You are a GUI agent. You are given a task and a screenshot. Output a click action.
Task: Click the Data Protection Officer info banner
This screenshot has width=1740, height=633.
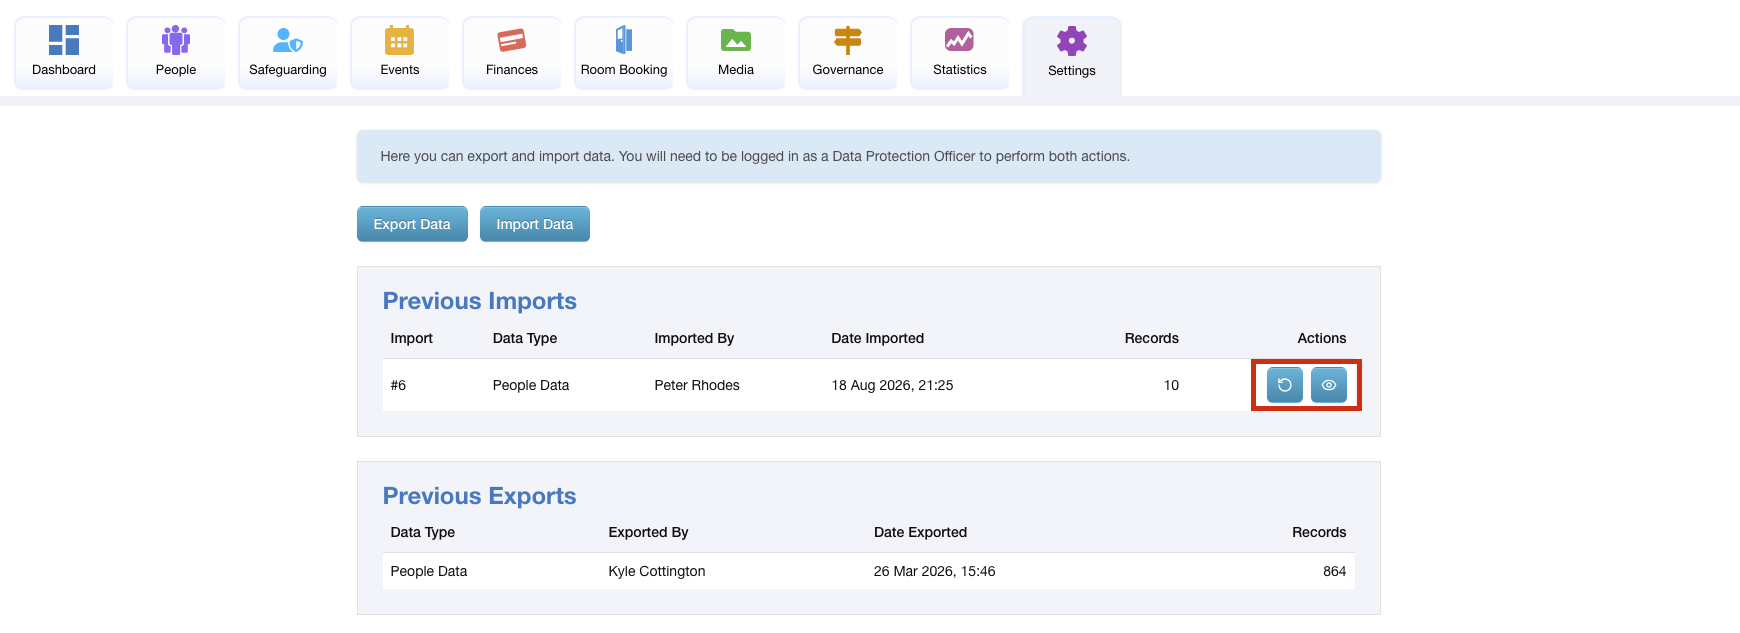pyautogui.click(x=869, y=156)
